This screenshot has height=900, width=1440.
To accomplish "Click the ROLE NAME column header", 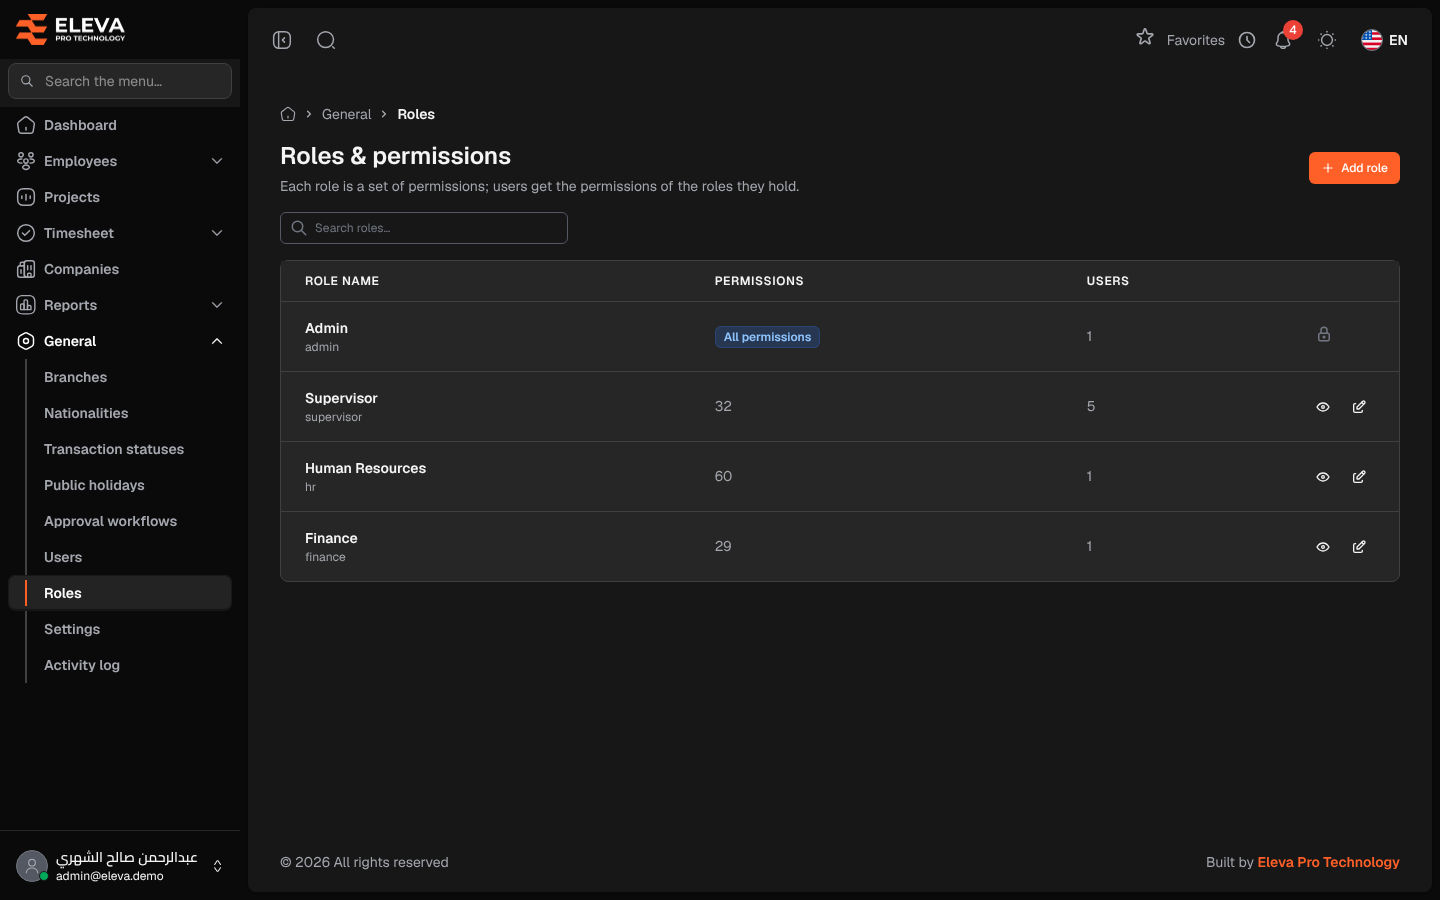I will (342, 281).
